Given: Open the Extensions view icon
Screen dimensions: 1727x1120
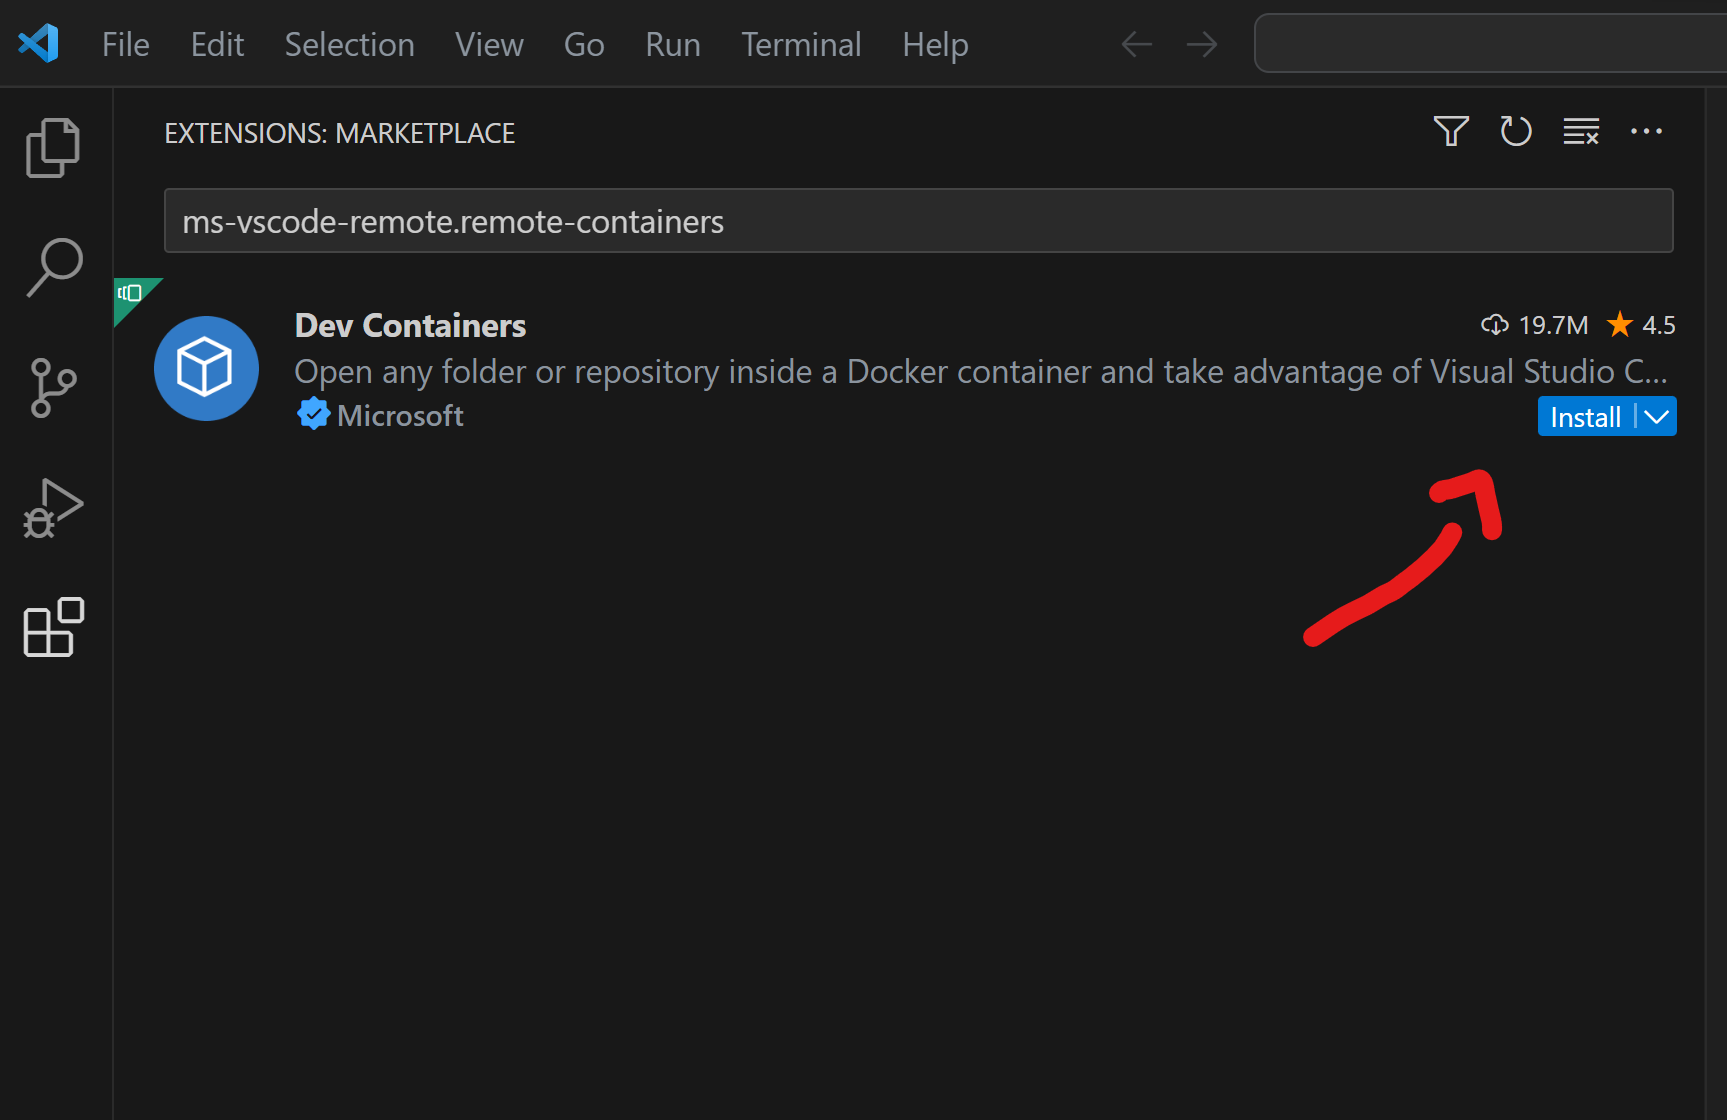Looking at the screenshot, I should [53, 627].
